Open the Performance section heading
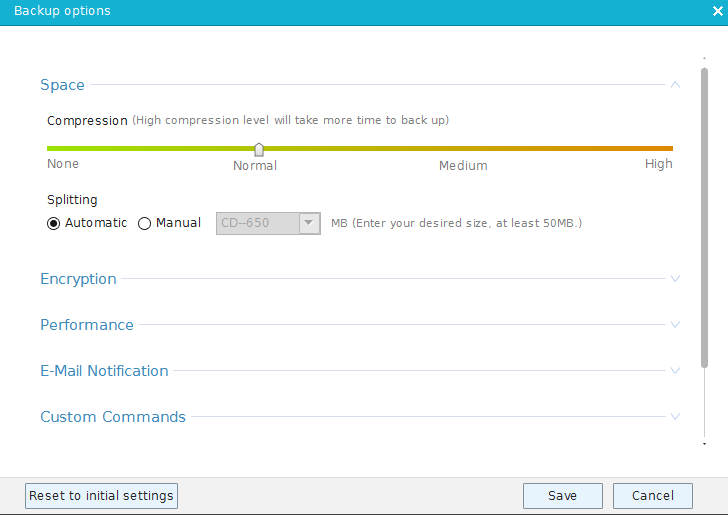728x515 pixels. tap(87, 325)
